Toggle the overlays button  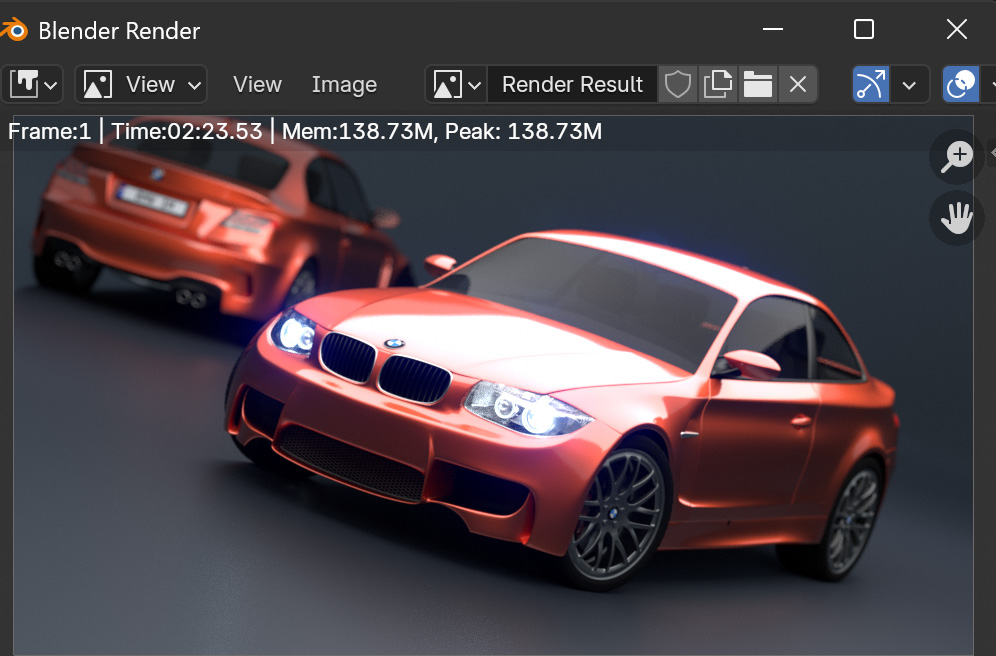tap(961, 85)
